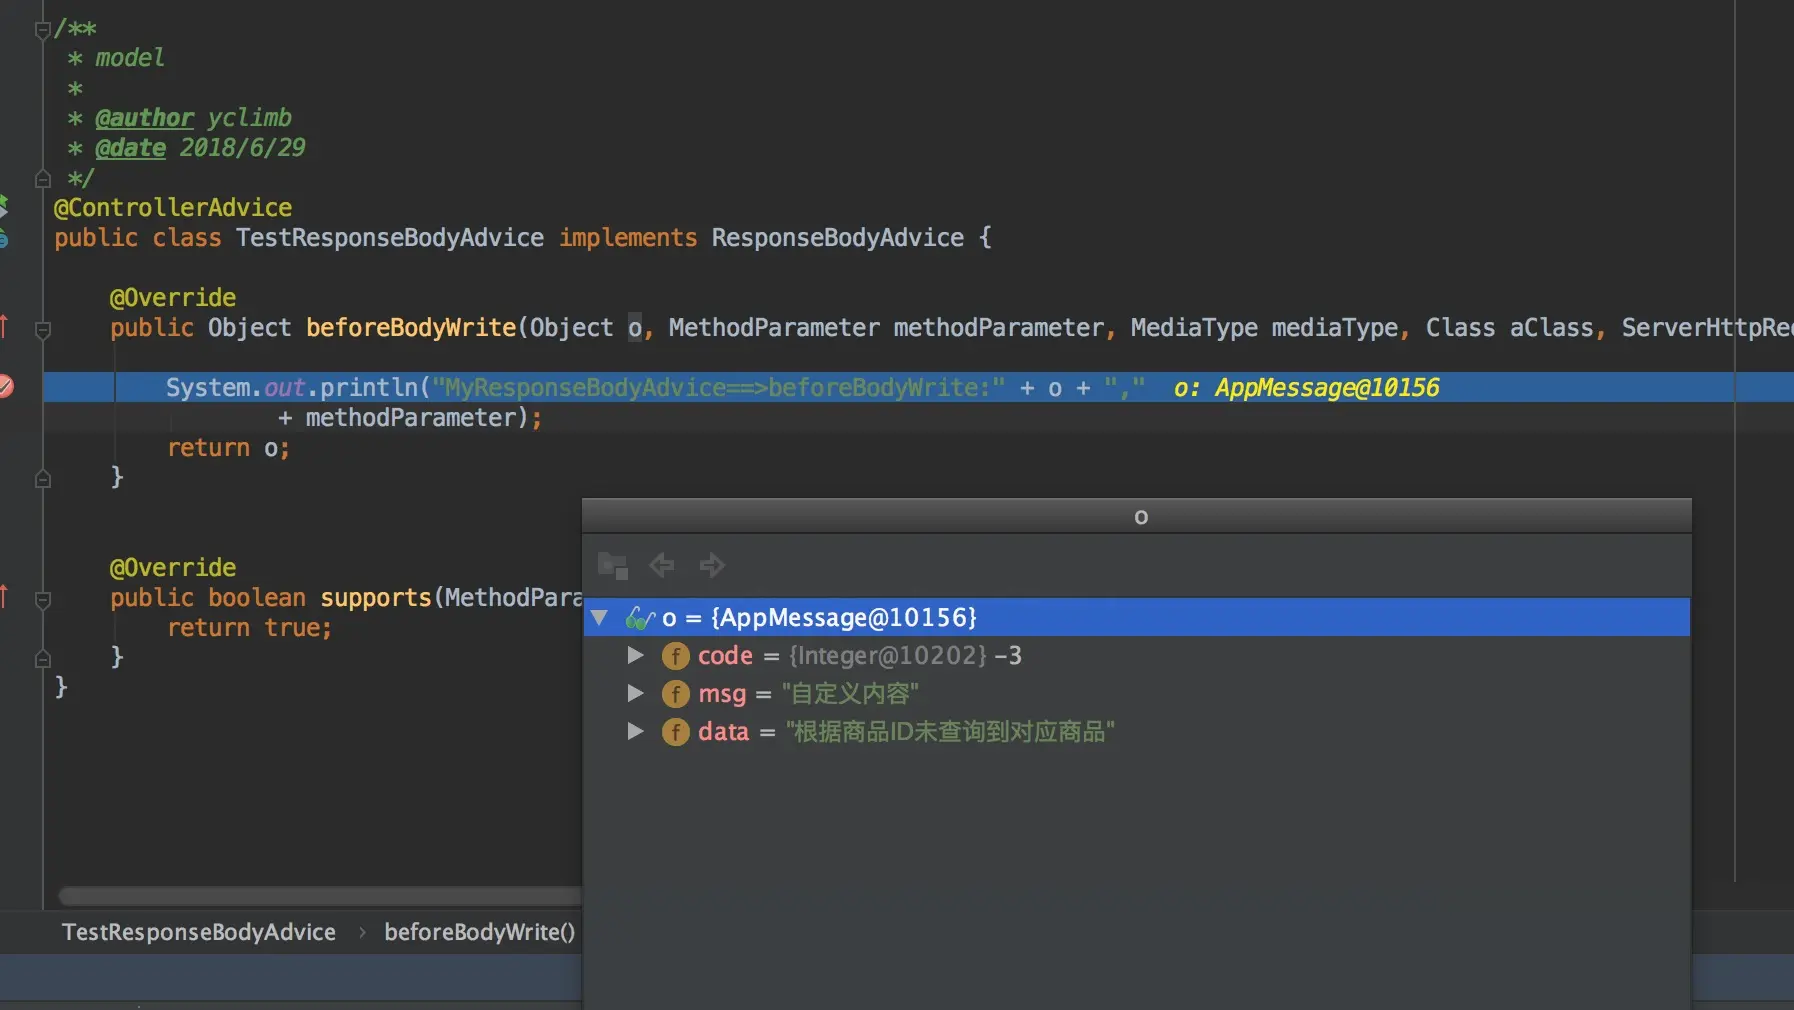The image size is (1794, 1010).
Task: Click the date 2018/6/29 in the comment
Action: (242, 148)
